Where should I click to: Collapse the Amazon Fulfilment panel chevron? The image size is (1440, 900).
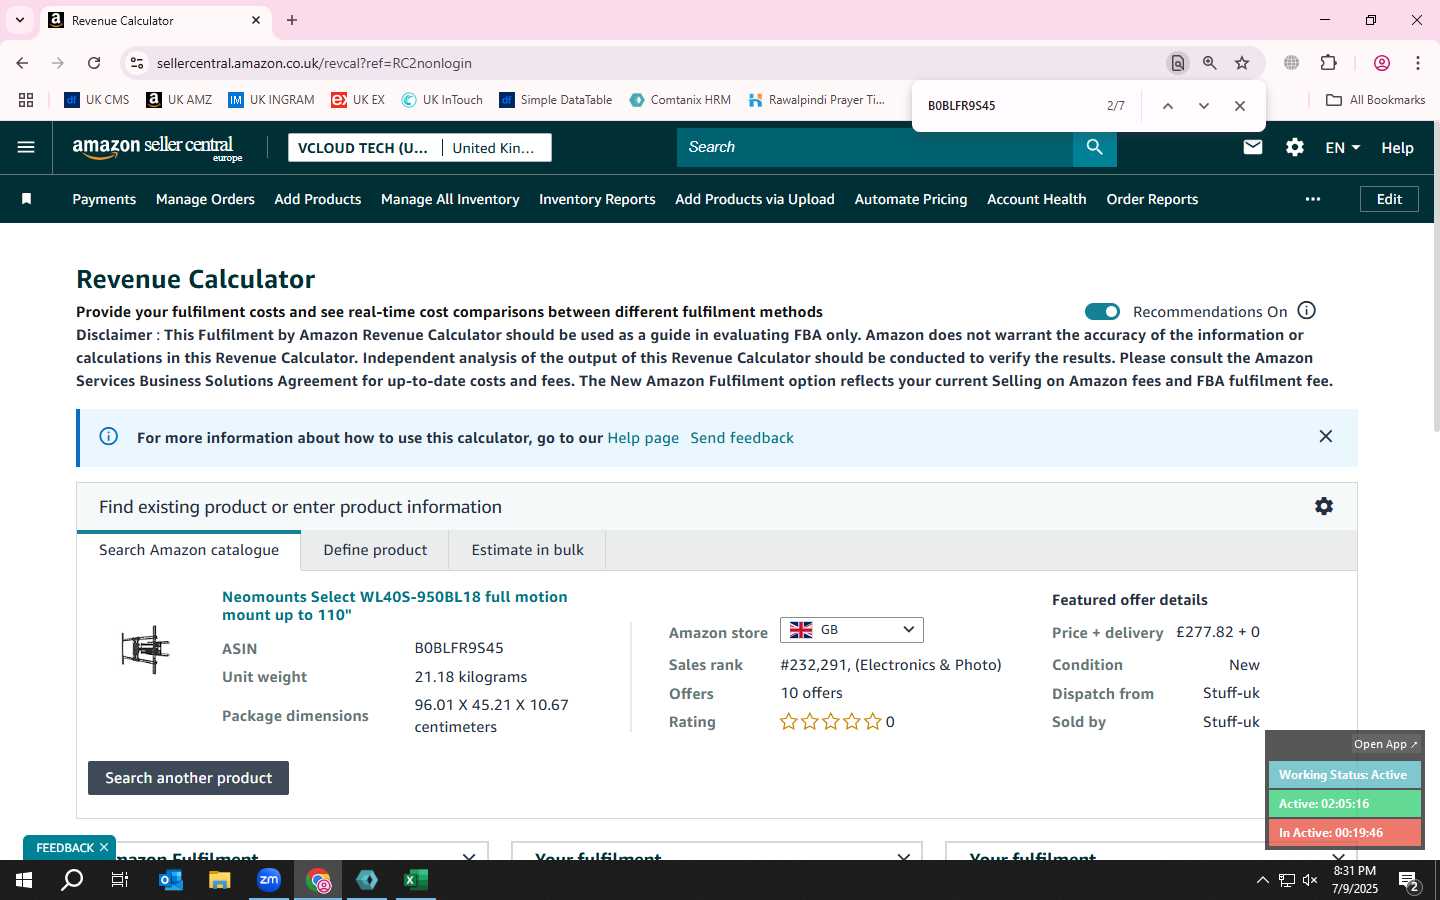pos(469,857)
